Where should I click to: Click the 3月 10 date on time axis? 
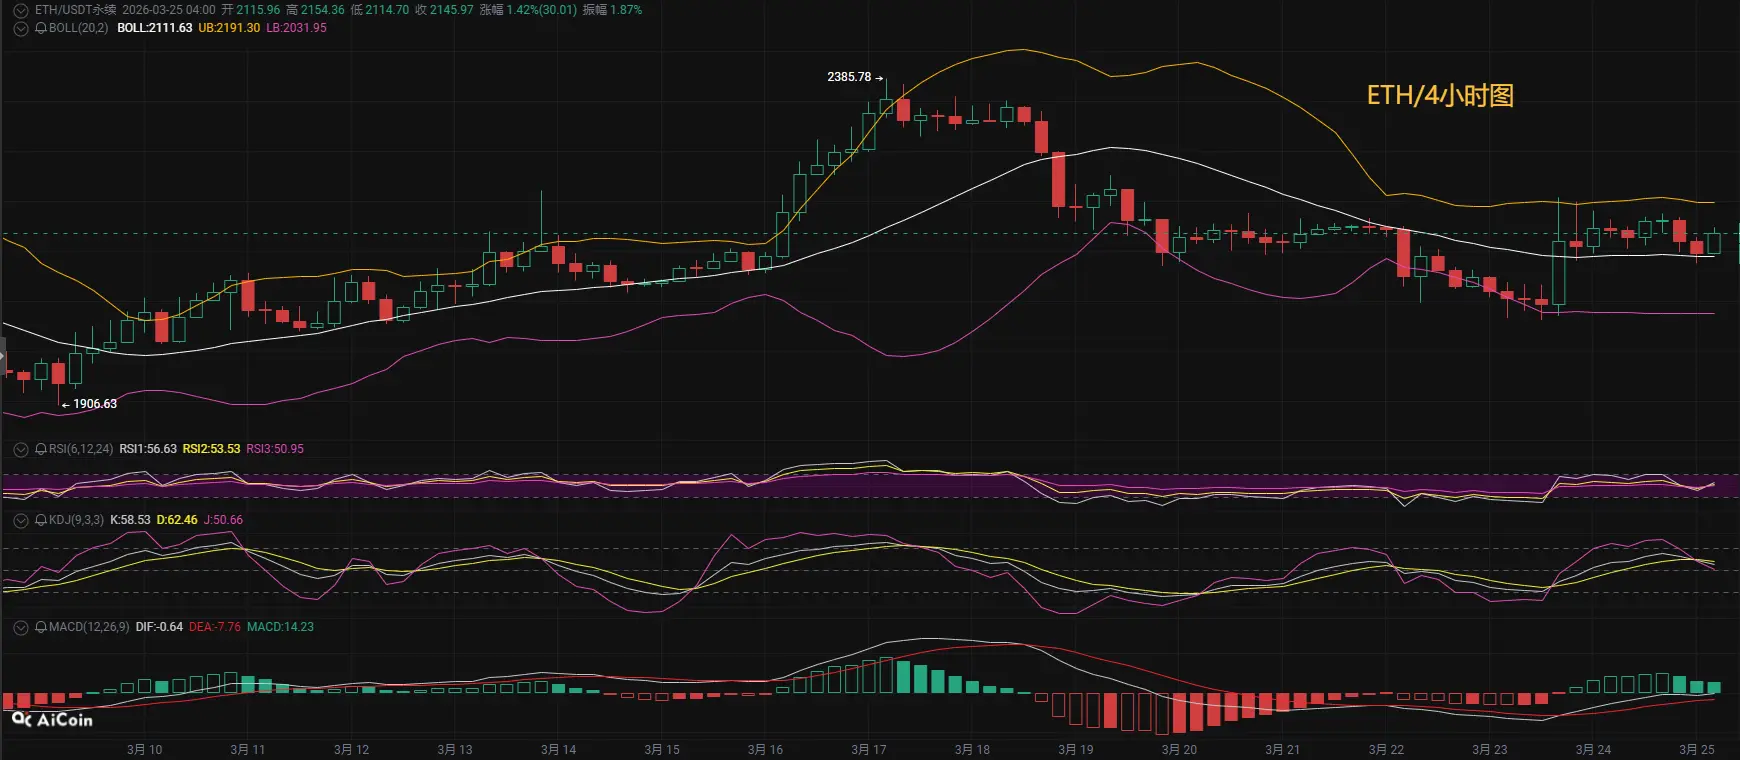tap(145, 750)
